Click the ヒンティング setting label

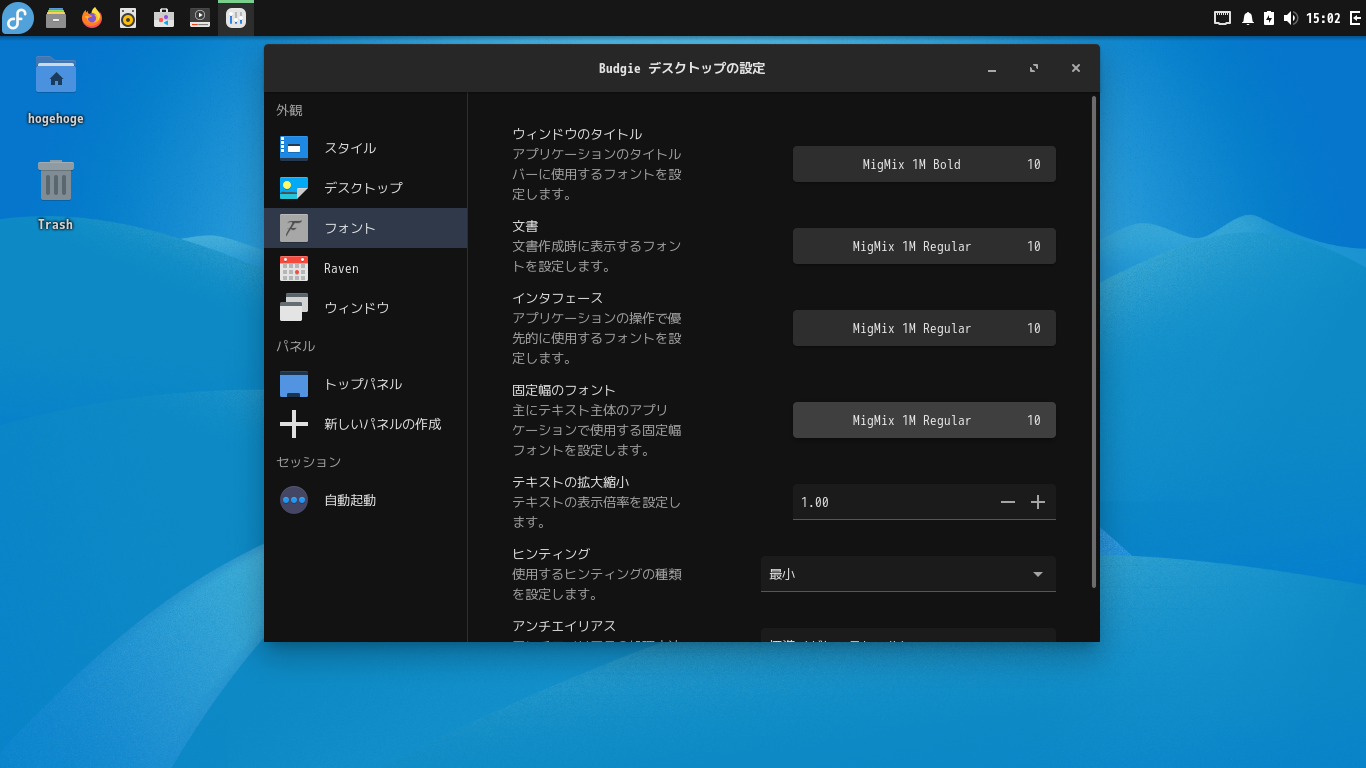pyautogui.click(x=551, y=554)
